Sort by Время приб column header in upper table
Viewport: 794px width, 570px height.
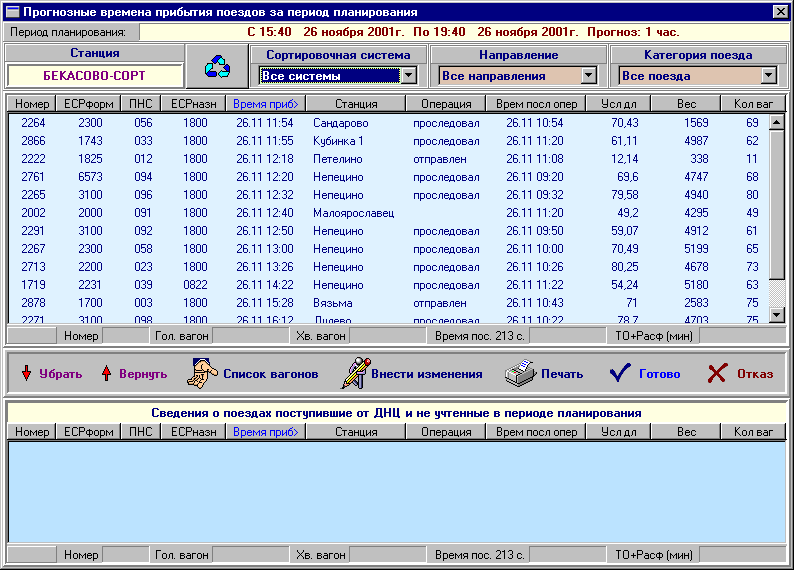266,104
